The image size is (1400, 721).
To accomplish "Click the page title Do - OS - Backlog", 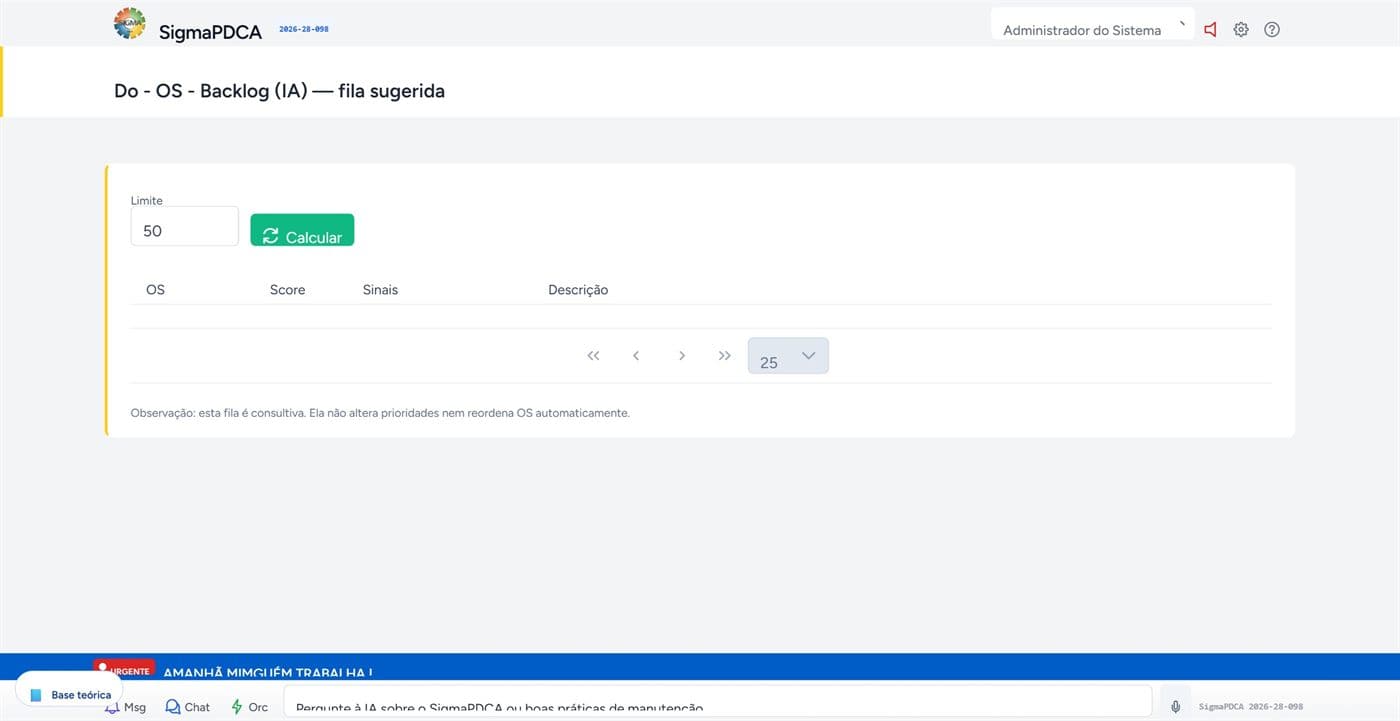I will click(279, 91).
